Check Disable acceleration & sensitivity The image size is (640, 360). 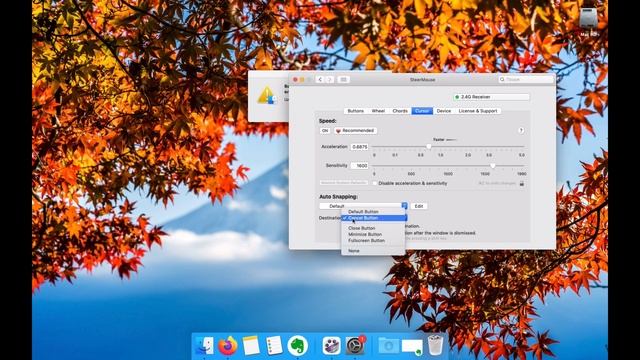pos(375,183)
